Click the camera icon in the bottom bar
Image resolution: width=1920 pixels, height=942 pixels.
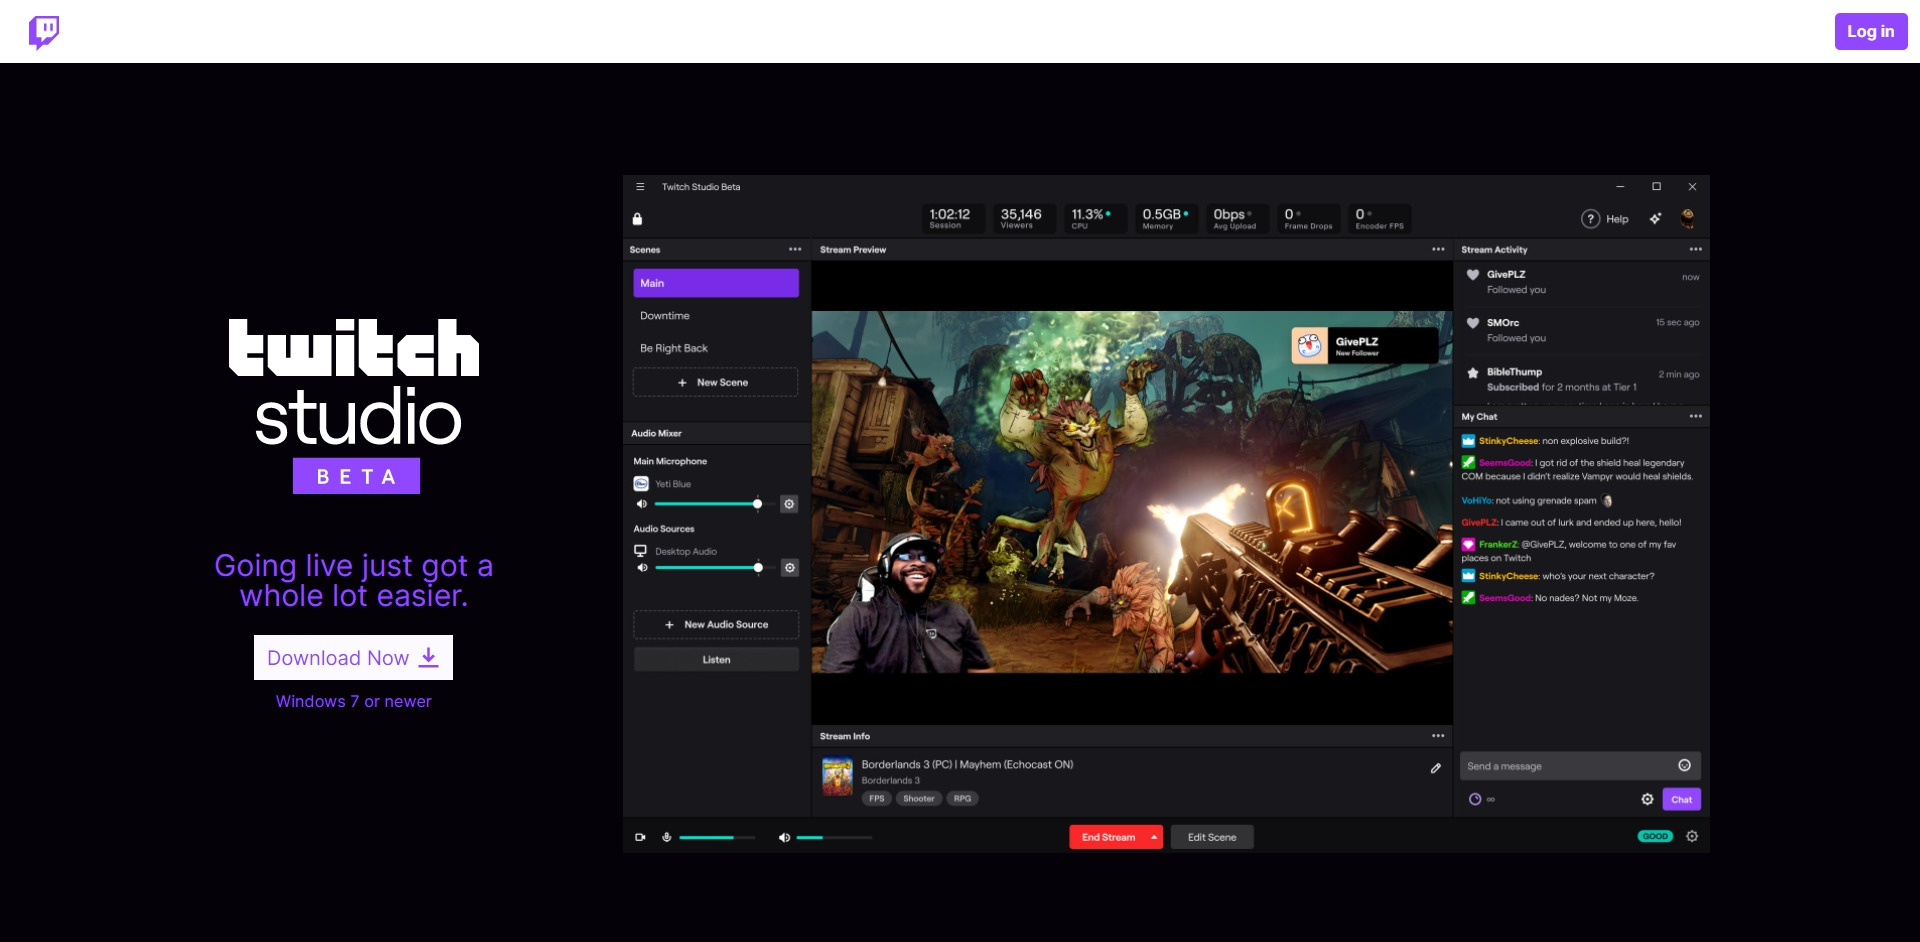click(x=640, y=837)
